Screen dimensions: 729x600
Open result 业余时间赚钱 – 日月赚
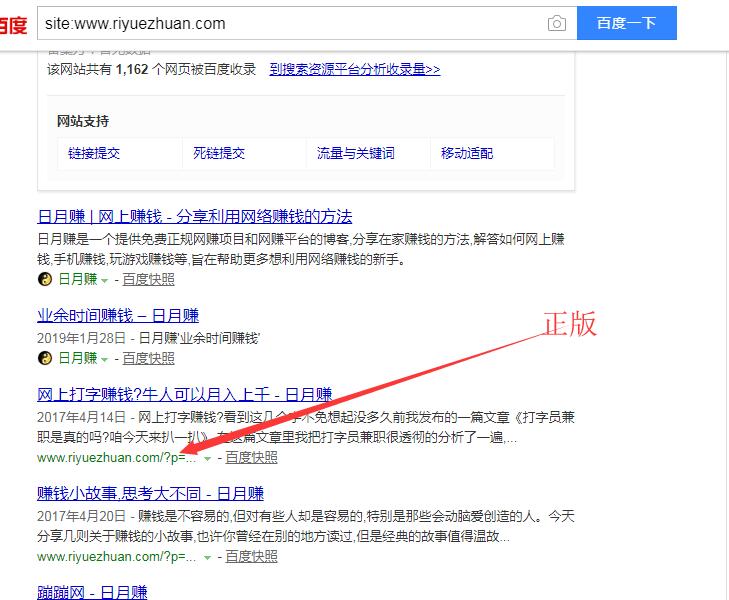pos(118,316)
